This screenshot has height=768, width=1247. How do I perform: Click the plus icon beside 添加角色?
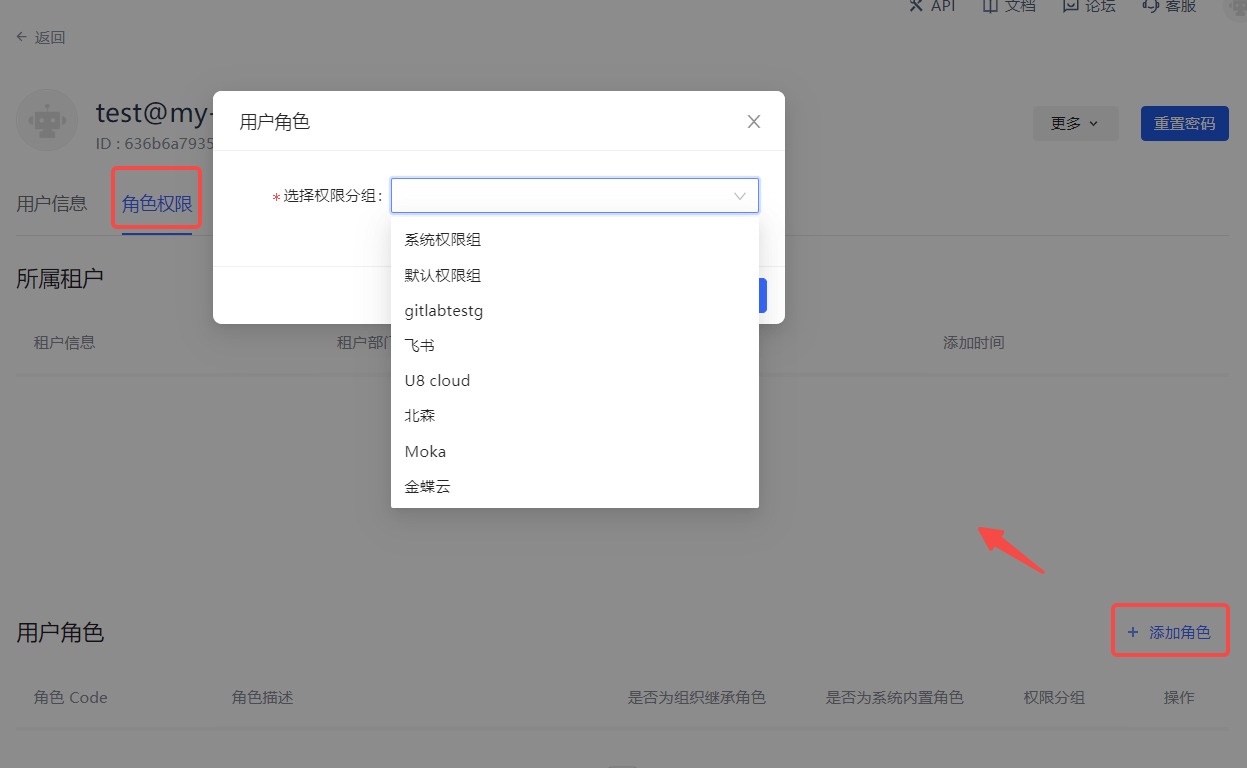pos(1133,632)
